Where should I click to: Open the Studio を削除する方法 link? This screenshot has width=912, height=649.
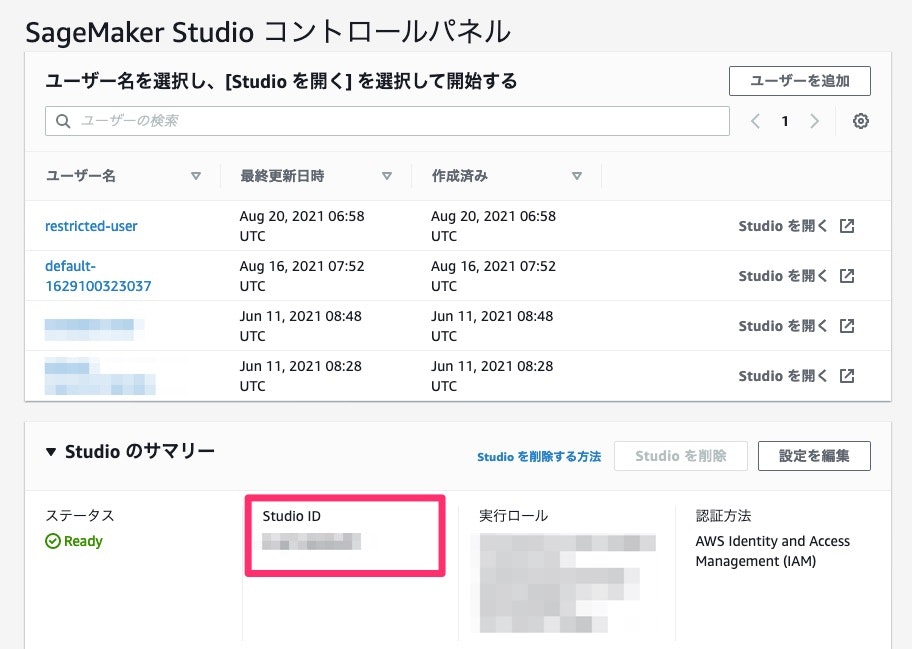coord(539,457)
